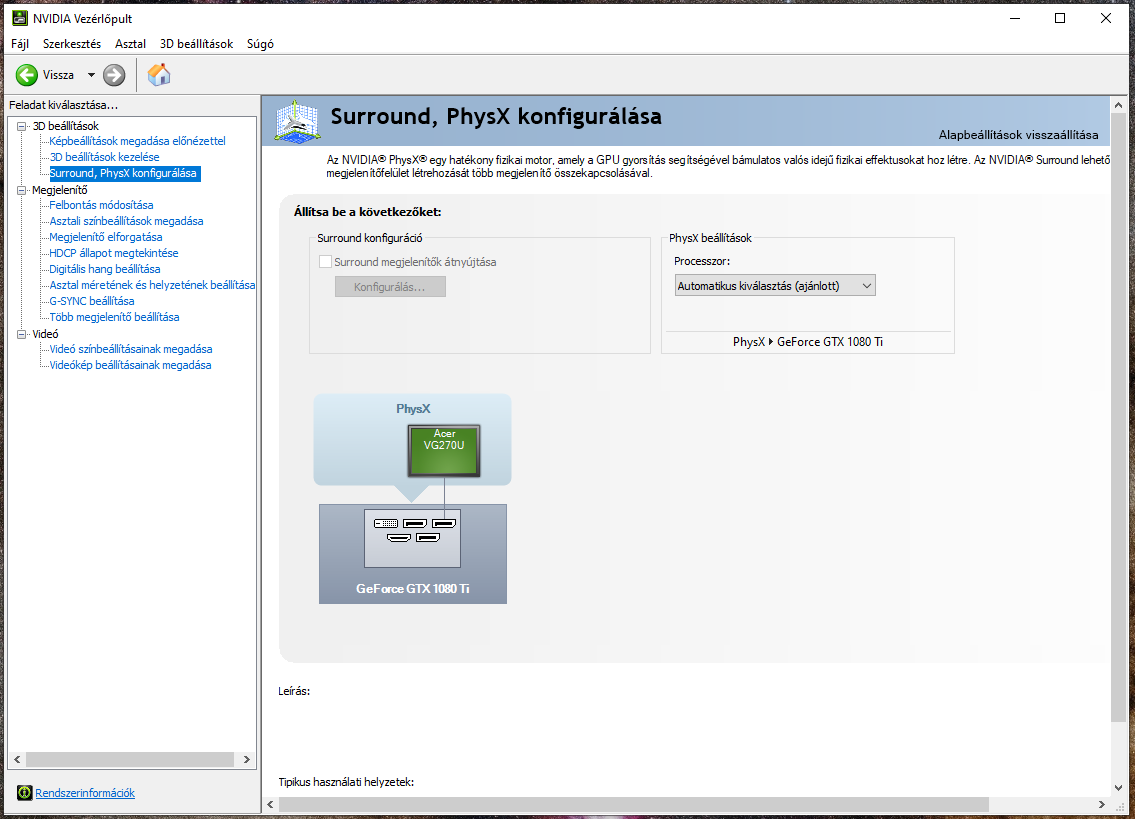Screen dimensions: 1135x819
Task: Collapse the Megjelenítő tree node
Action: pos(22,190)
